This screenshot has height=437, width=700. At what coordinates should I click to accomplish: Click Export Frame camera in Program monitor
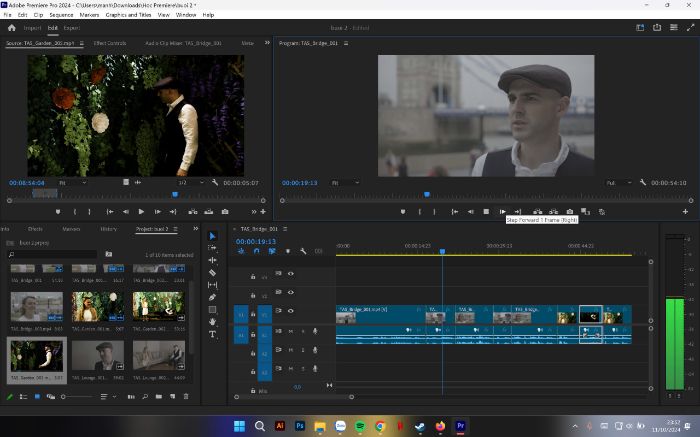tap(570, 212)
